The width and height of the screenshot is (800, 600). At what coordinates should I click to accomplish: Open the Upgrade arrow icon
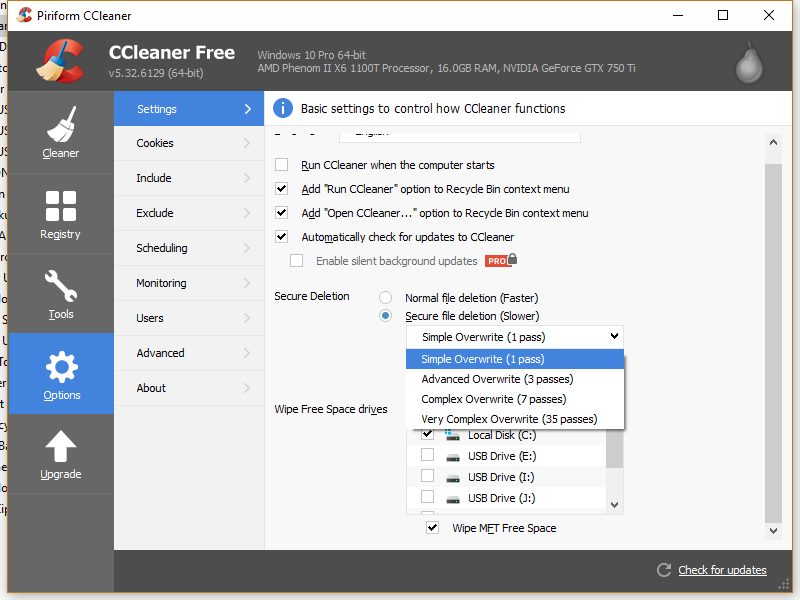(61, 446)
